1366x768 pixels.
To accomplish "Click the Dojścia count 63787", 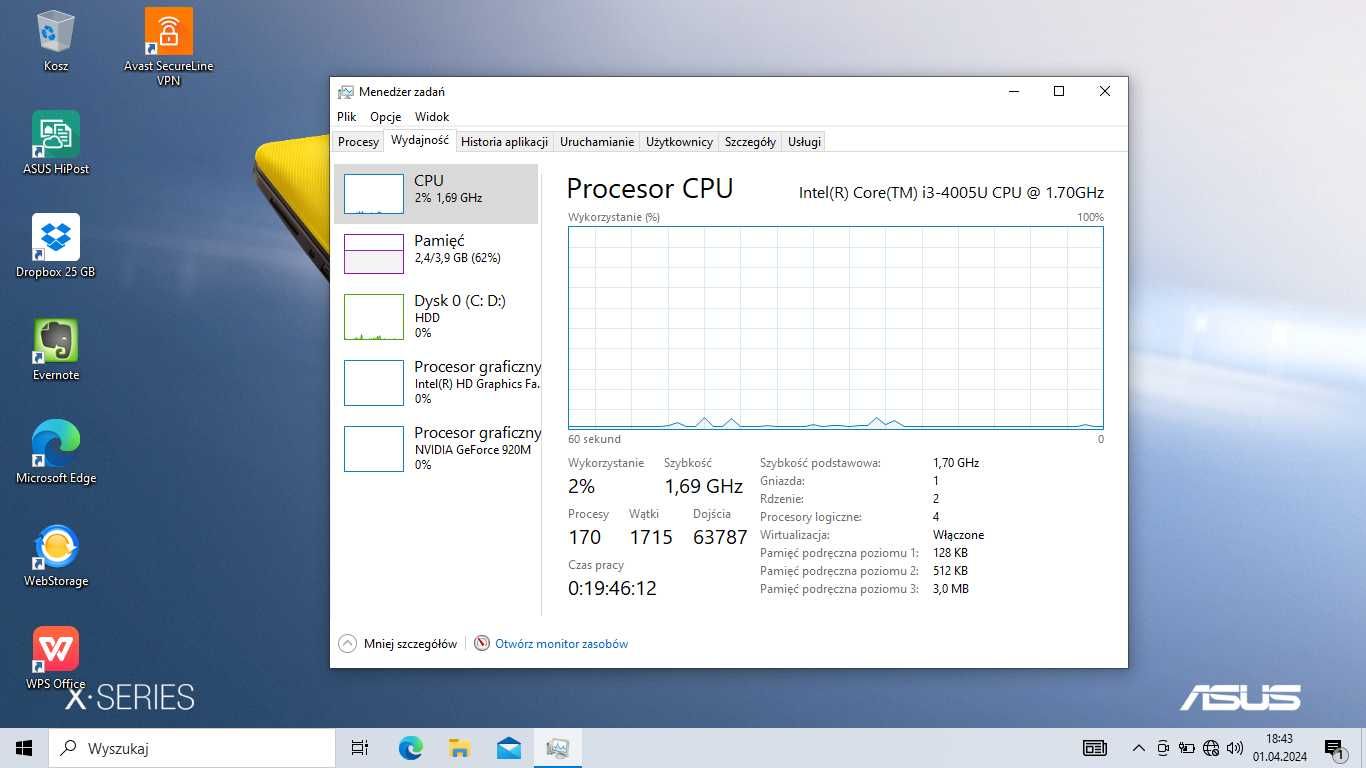I will coord(720,537).
